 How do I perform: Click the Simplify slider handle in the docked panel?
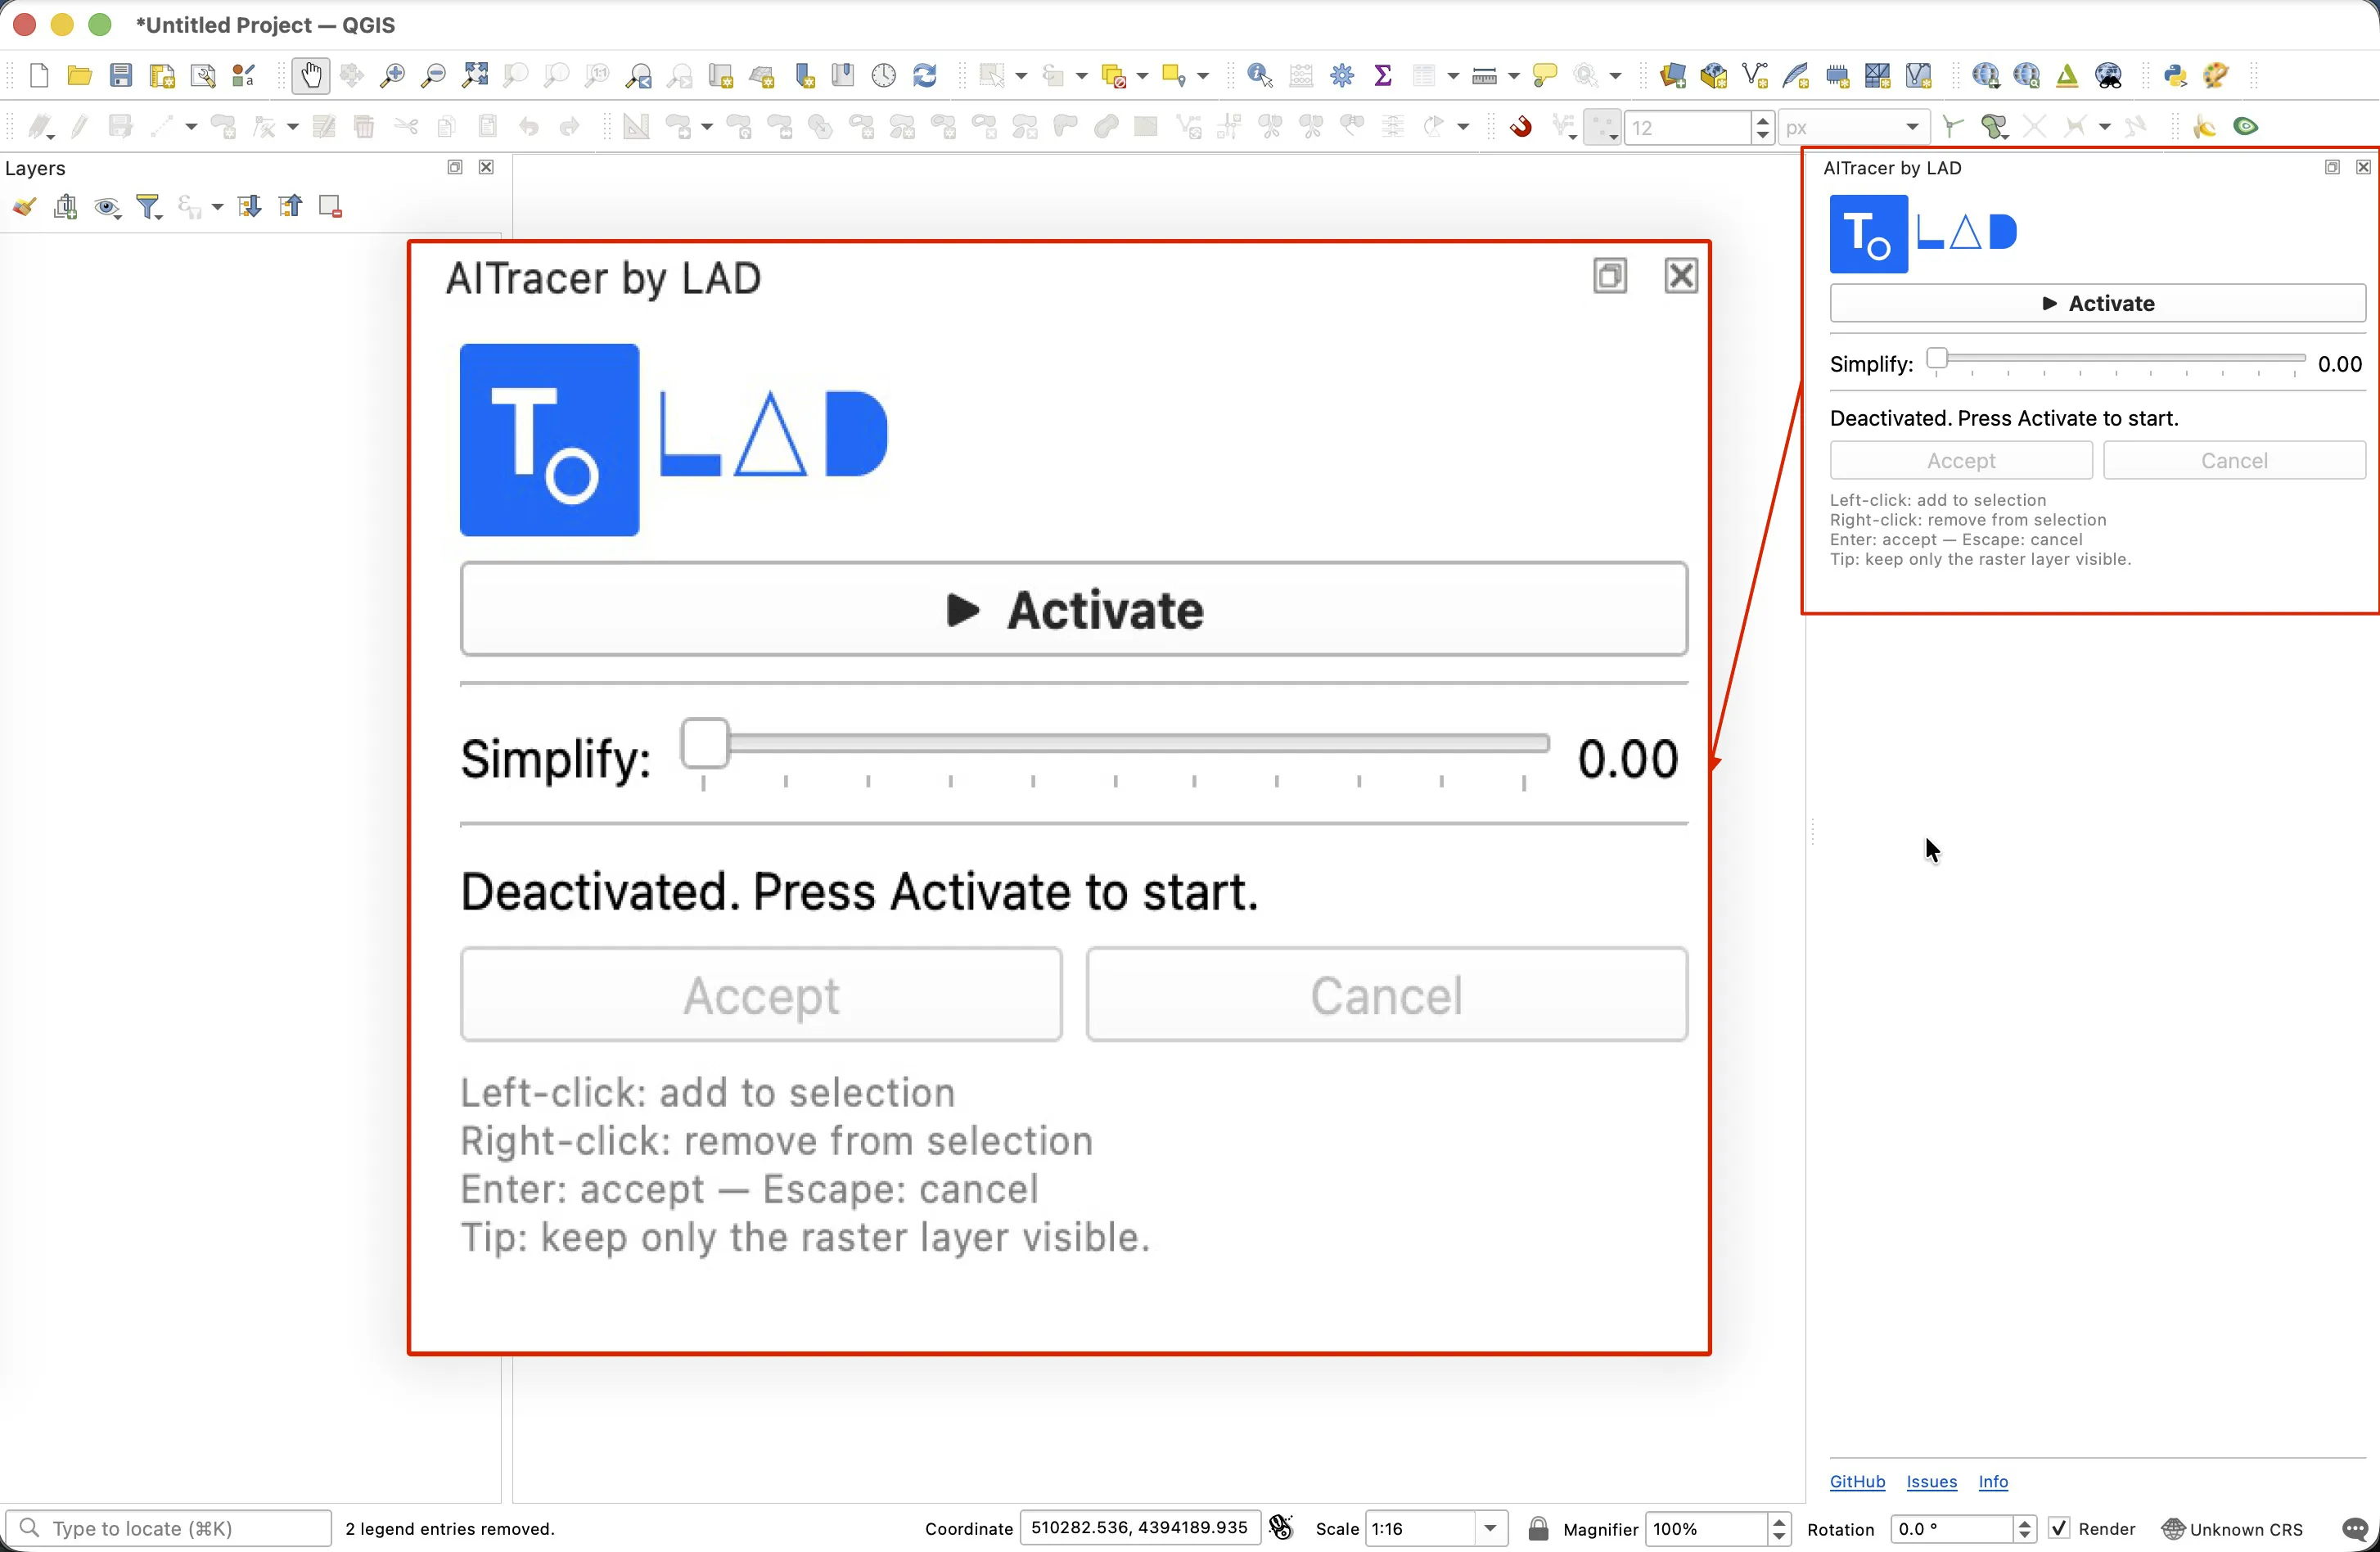point(1937,358)
